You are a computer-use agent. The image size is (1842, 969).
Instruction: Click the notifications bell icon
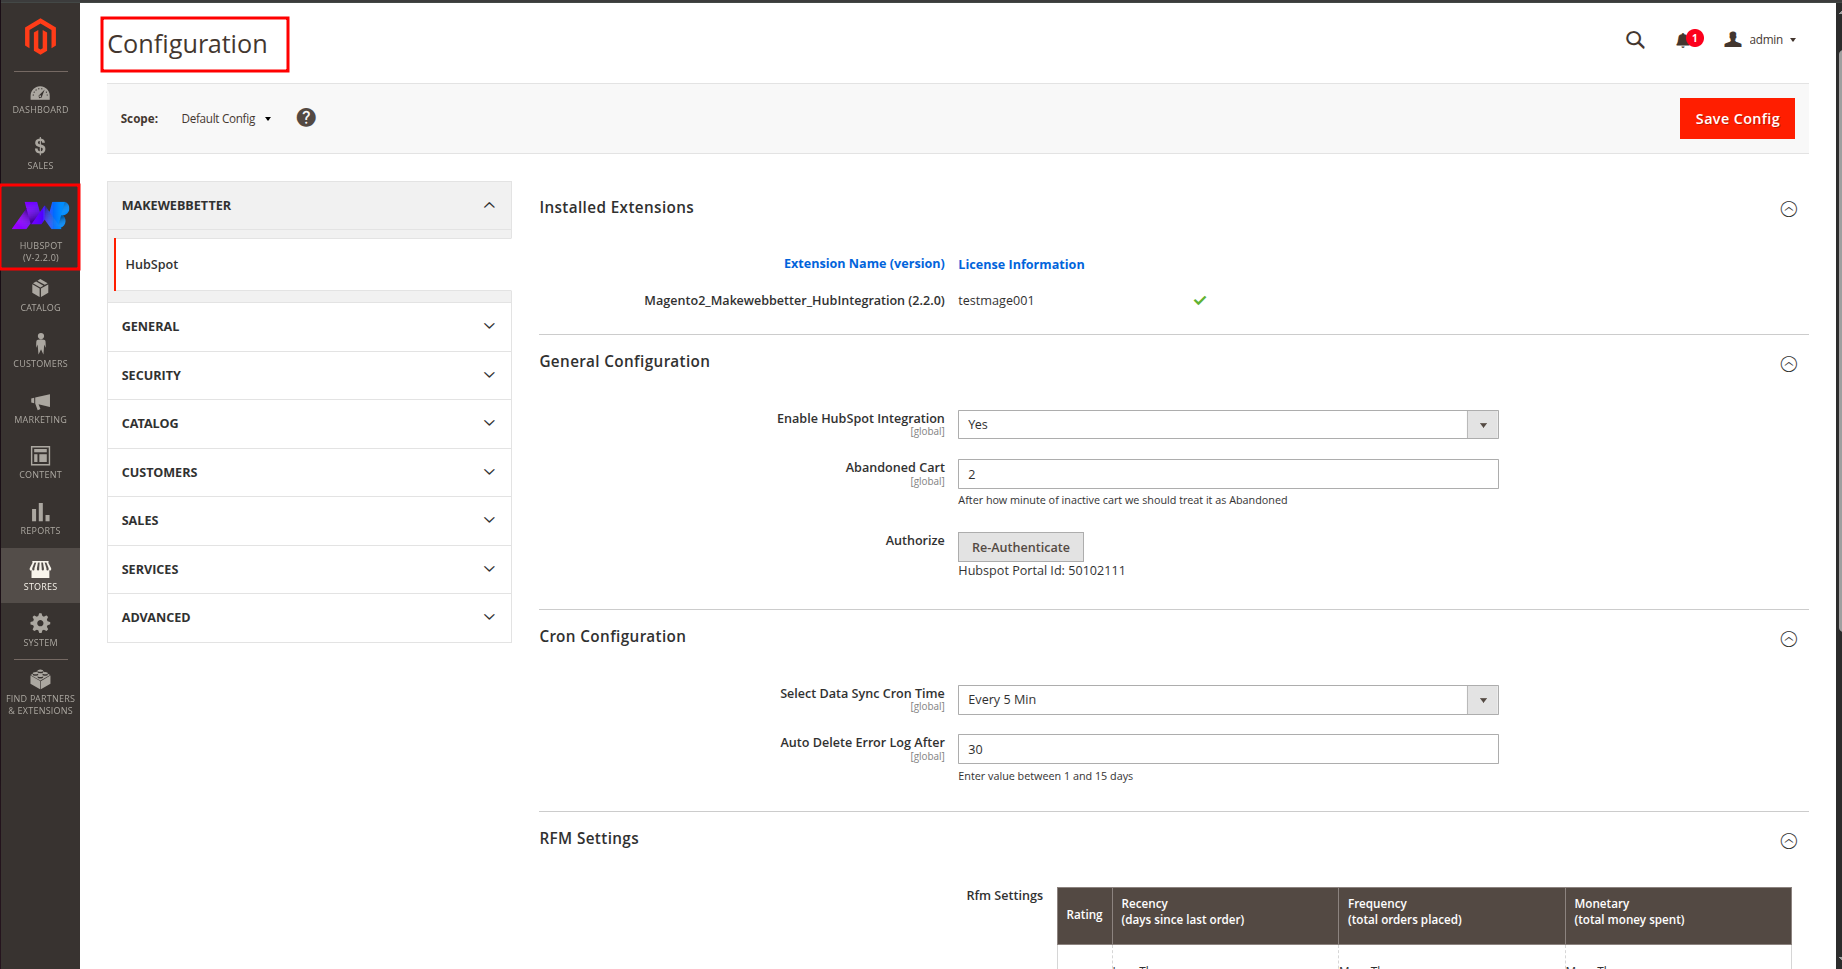pyautogui.click(x=1685, y=40)
